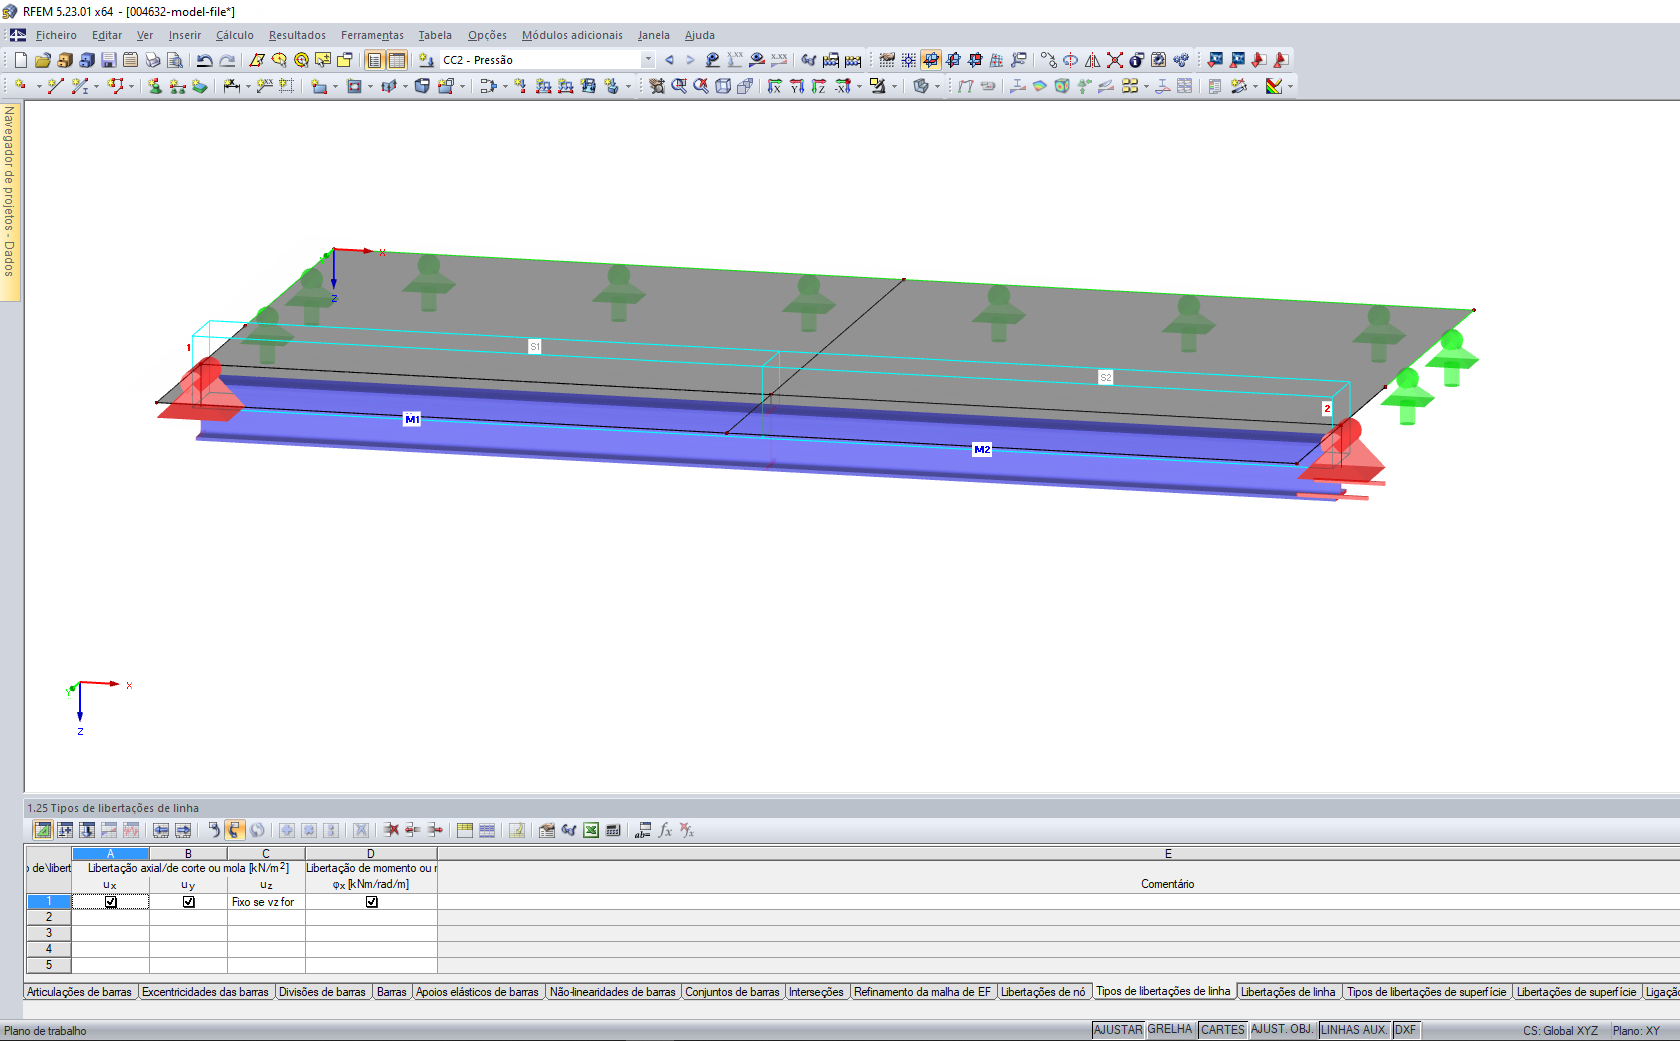Switch to Interseções tab
Viewport: 1680px width, 1041px height.
click(816, 992)
